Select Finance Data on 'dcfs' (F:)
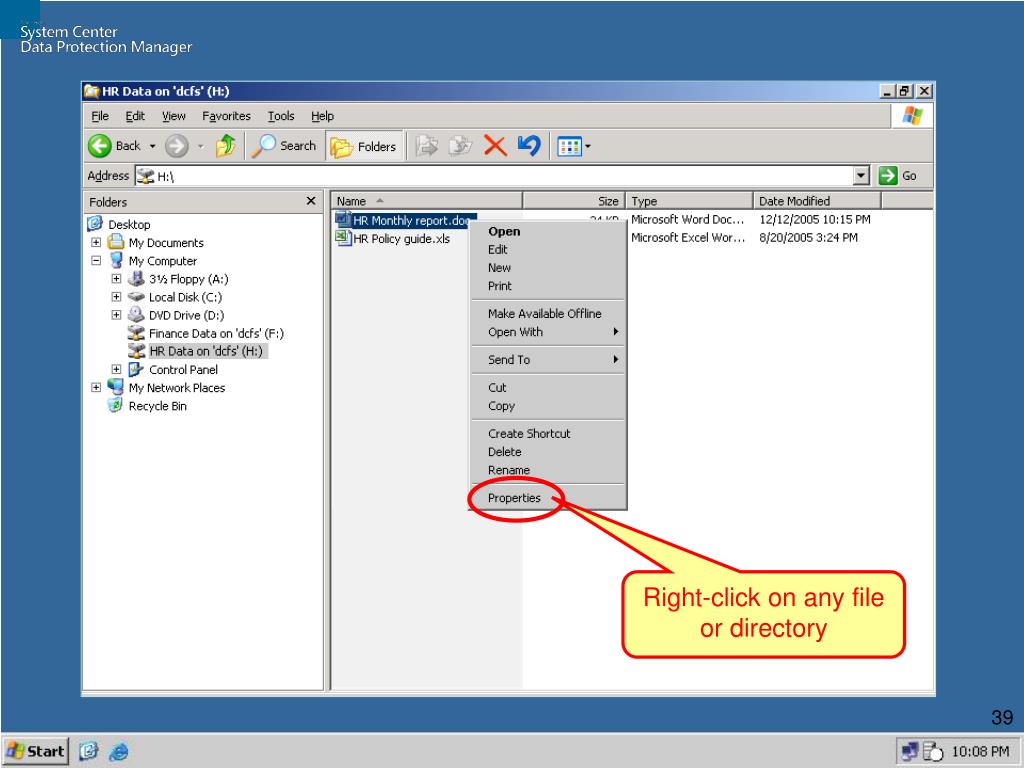Image resolution: width=1024 pixels, height=768 pixels. pos(216,333)
